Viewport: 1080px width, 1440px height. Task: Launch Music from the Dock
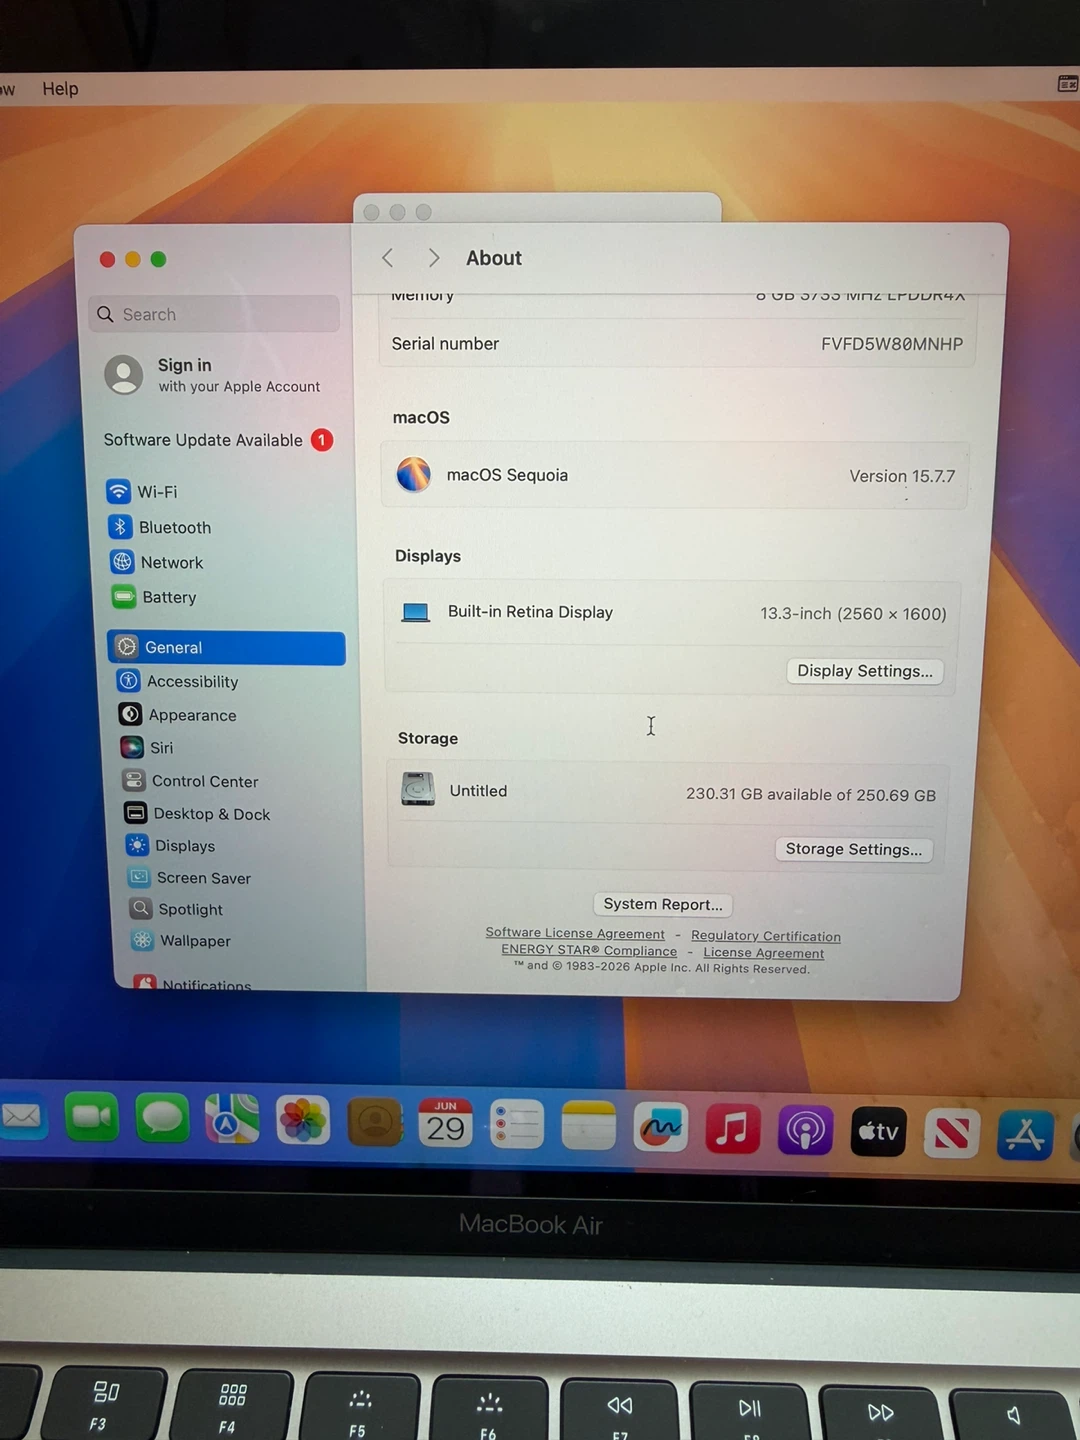tap(733, 1130)
